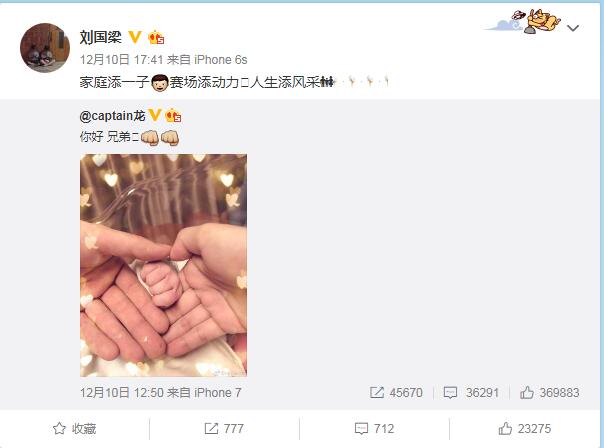Screen dimensions: 604x448
Task: Click the verified V badge next to captain龙
Action: click(x=155, y=115)
